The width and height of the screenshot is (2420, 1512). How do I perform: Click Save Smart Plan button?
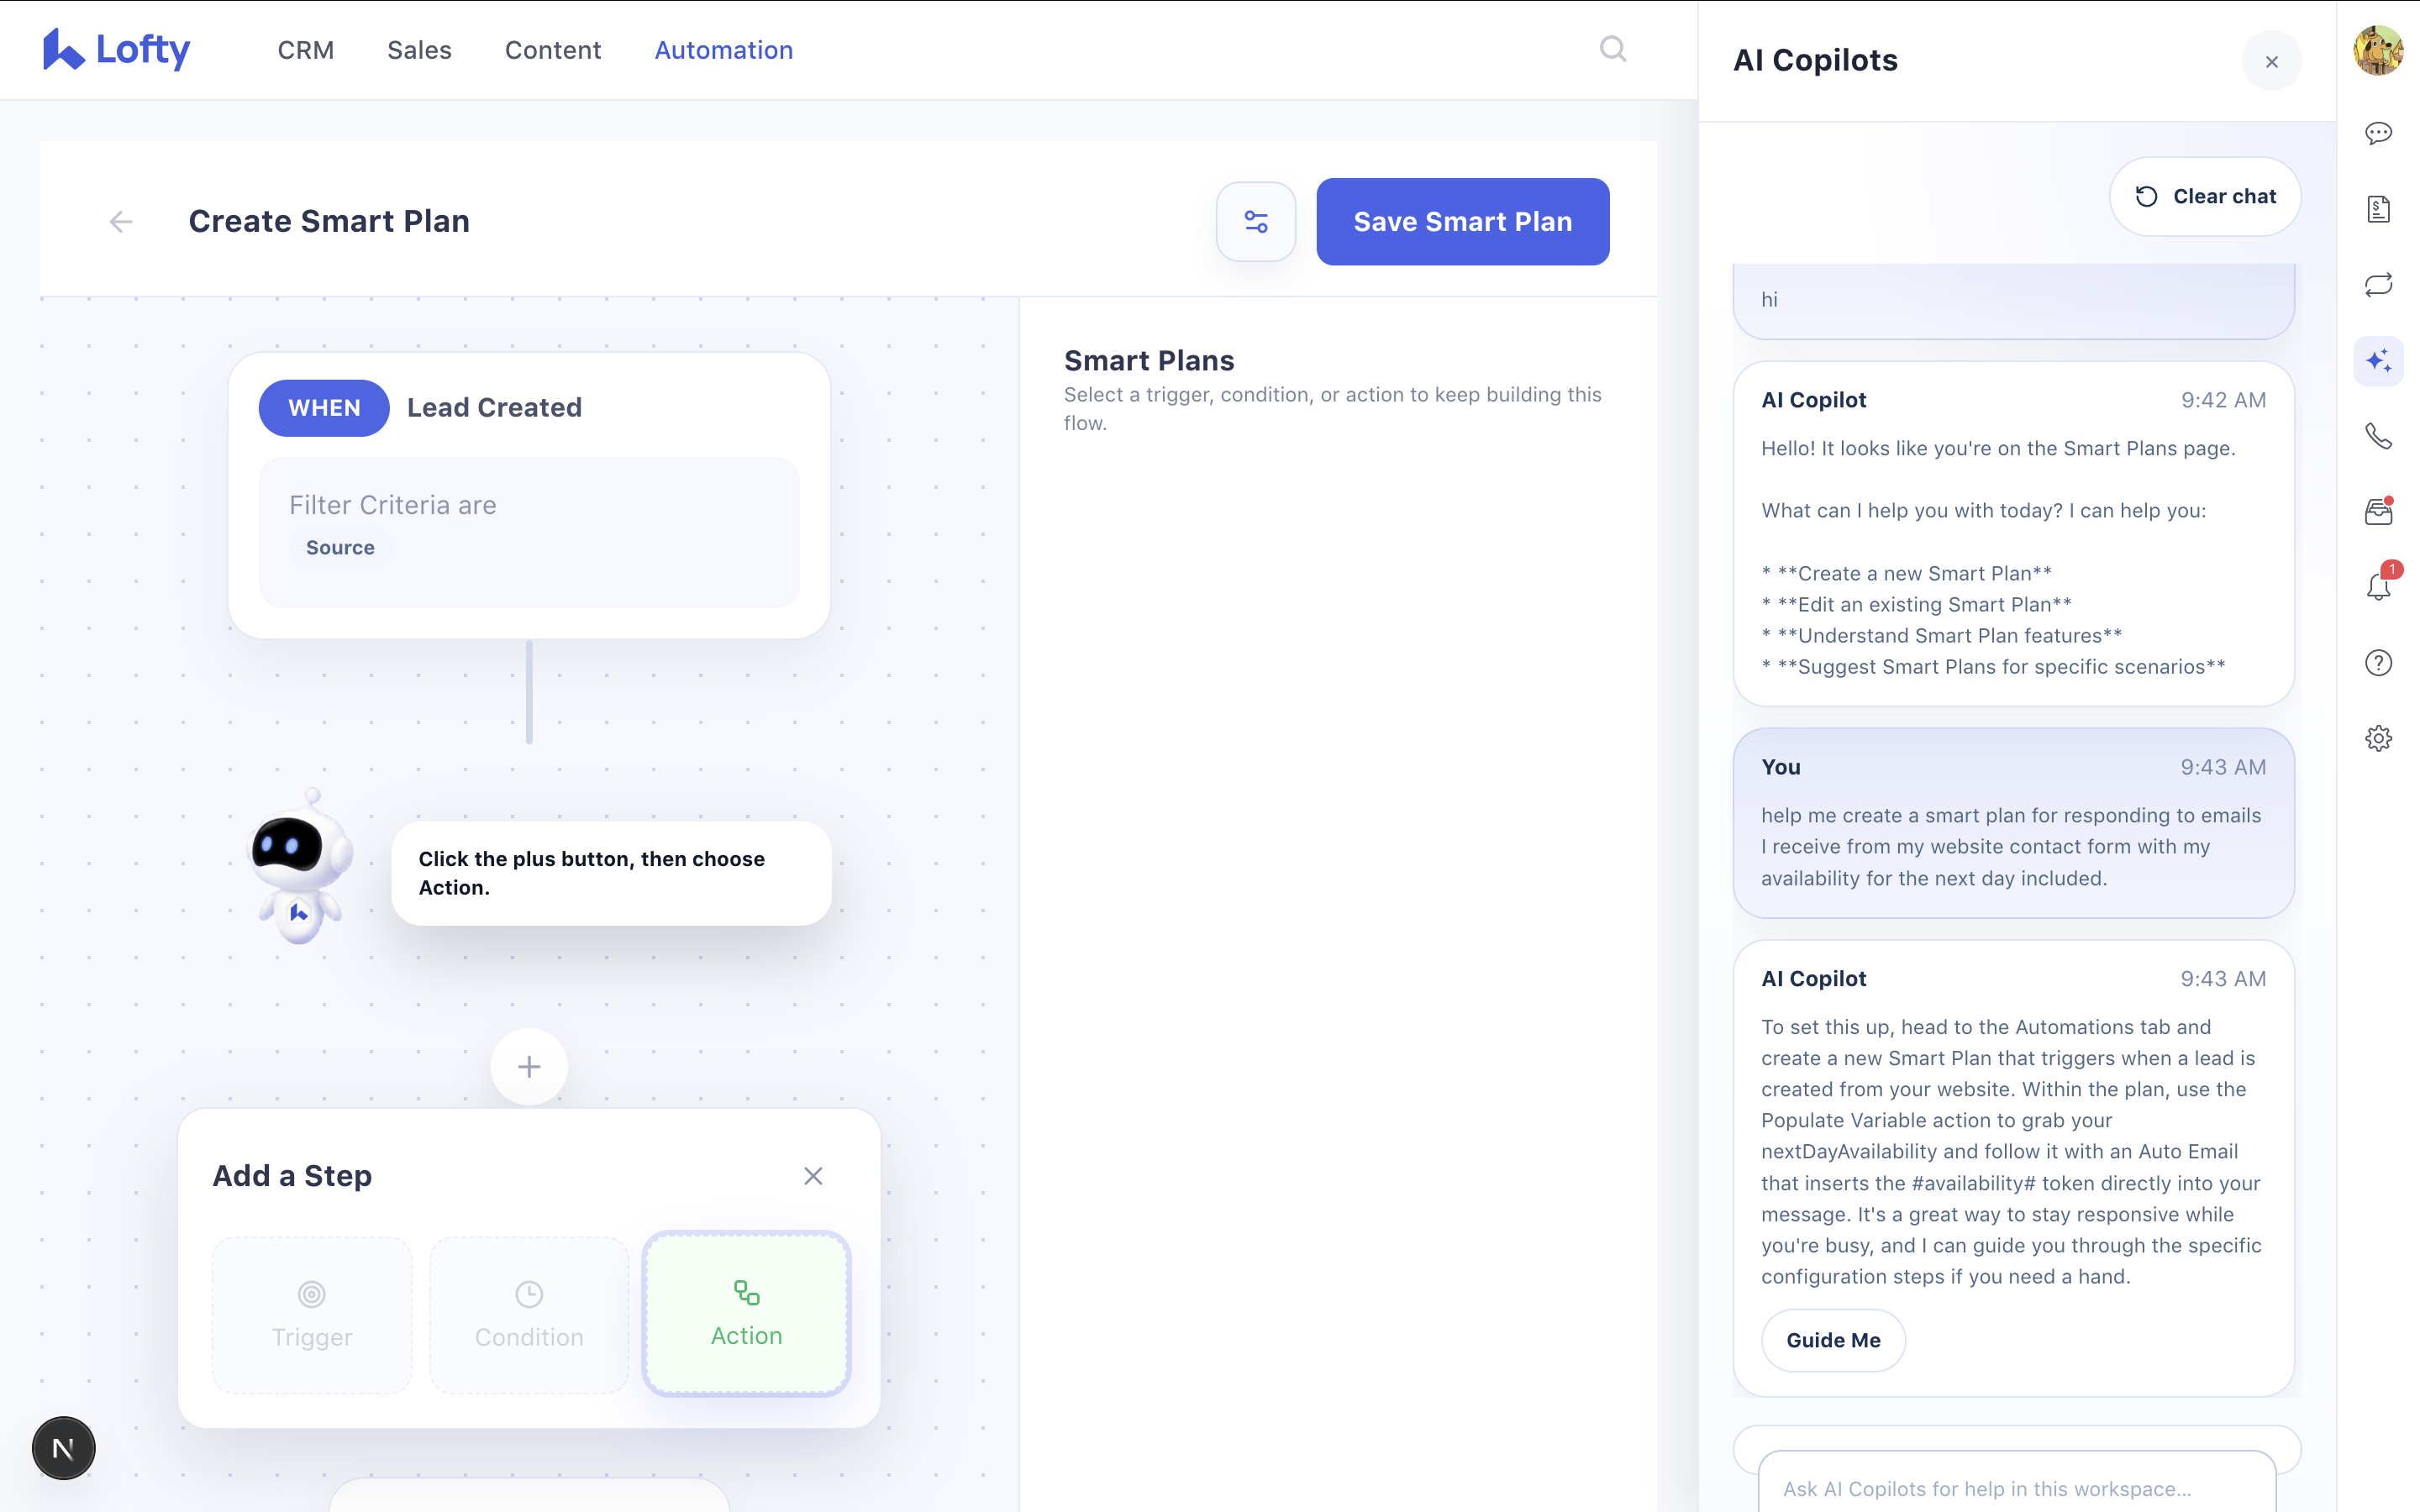(1462, 222)
